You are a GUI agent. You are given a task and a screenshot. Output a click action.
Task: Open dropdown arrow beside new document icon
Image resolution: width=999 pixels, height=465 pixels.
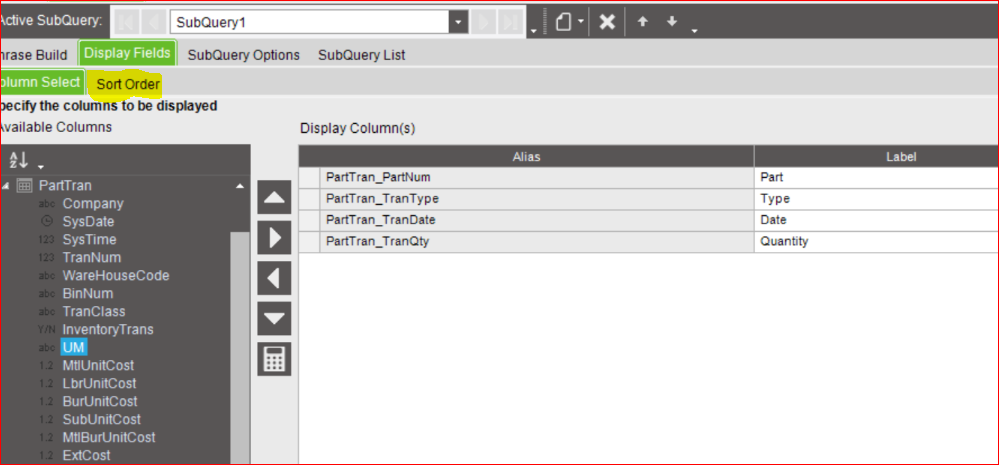[581, 23]
